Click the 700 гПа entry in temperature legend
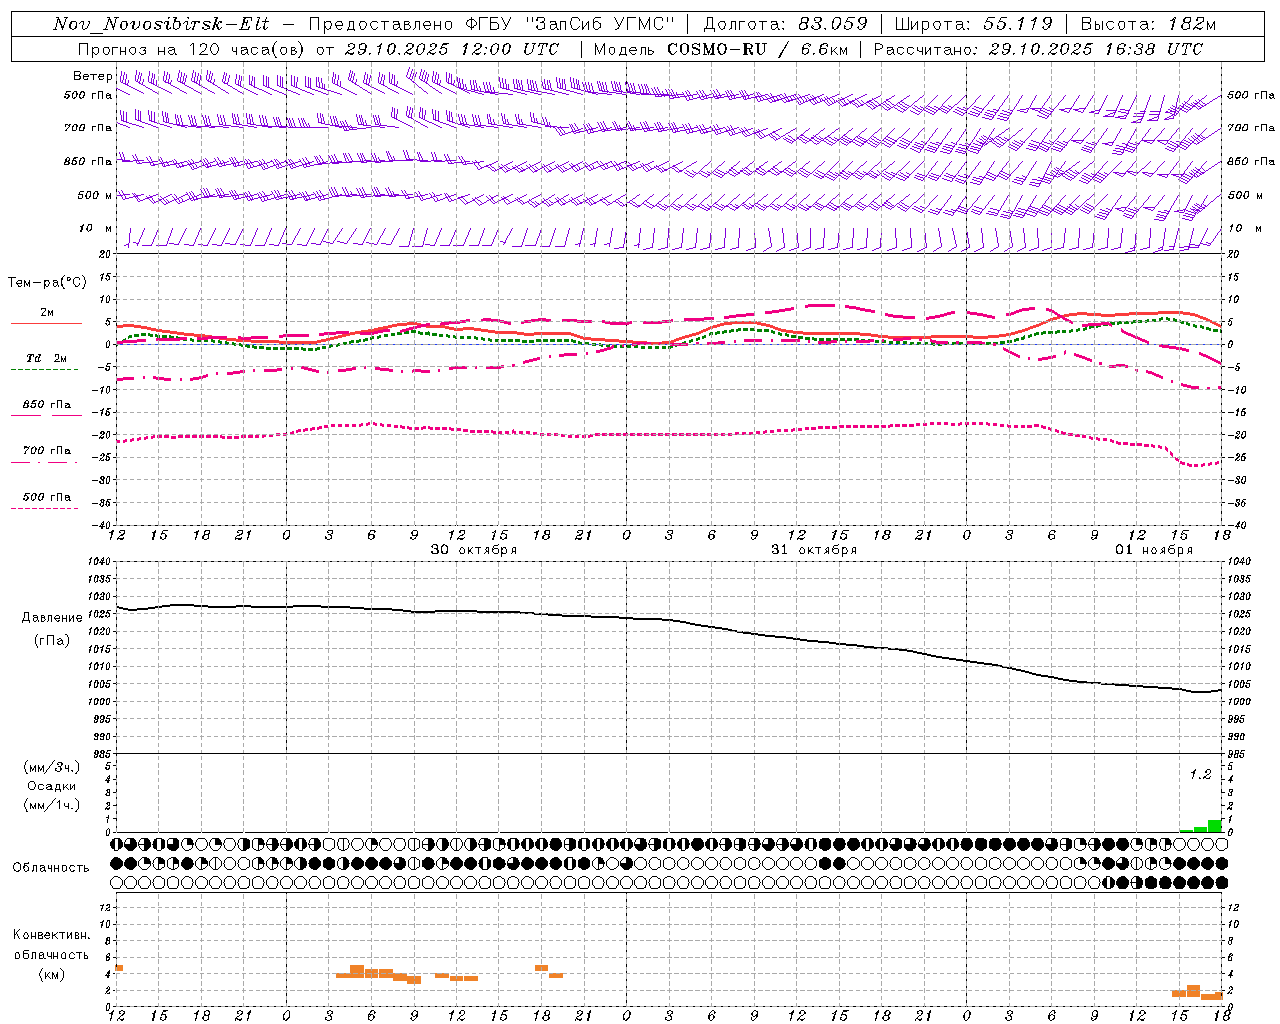The width and height of the screenshot is (1280, 1024). tap(47, 451)
